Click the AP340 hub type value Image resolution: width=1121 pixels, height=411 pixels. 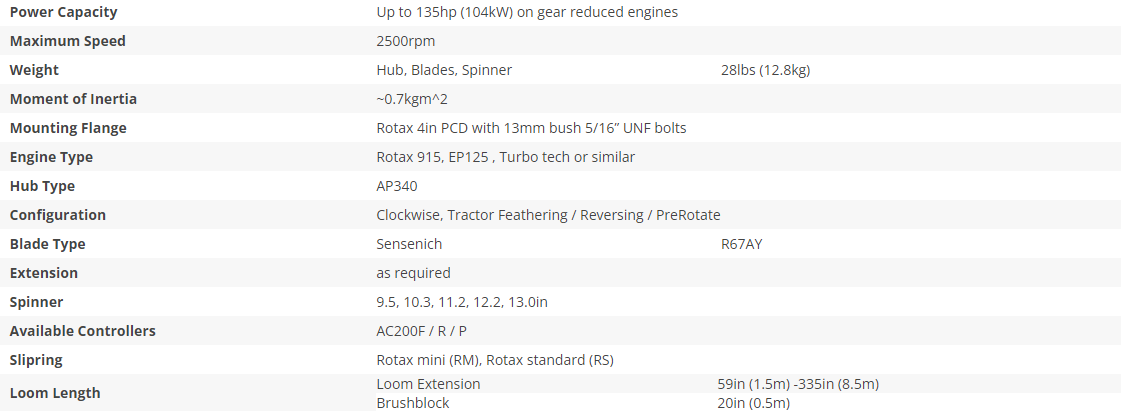click(397, 186)
